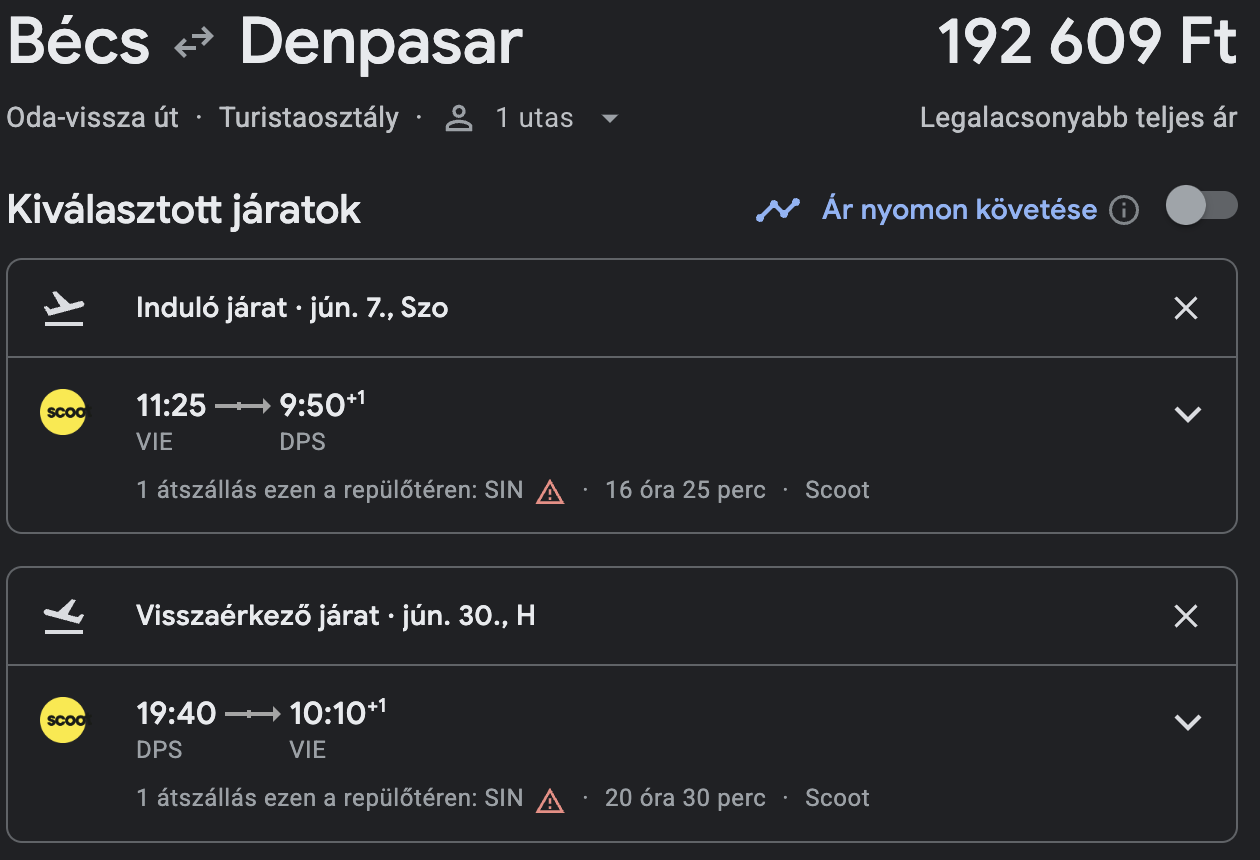Click the return Scoot airline logo
The image size is (1260, 860).
click(63, 720)
